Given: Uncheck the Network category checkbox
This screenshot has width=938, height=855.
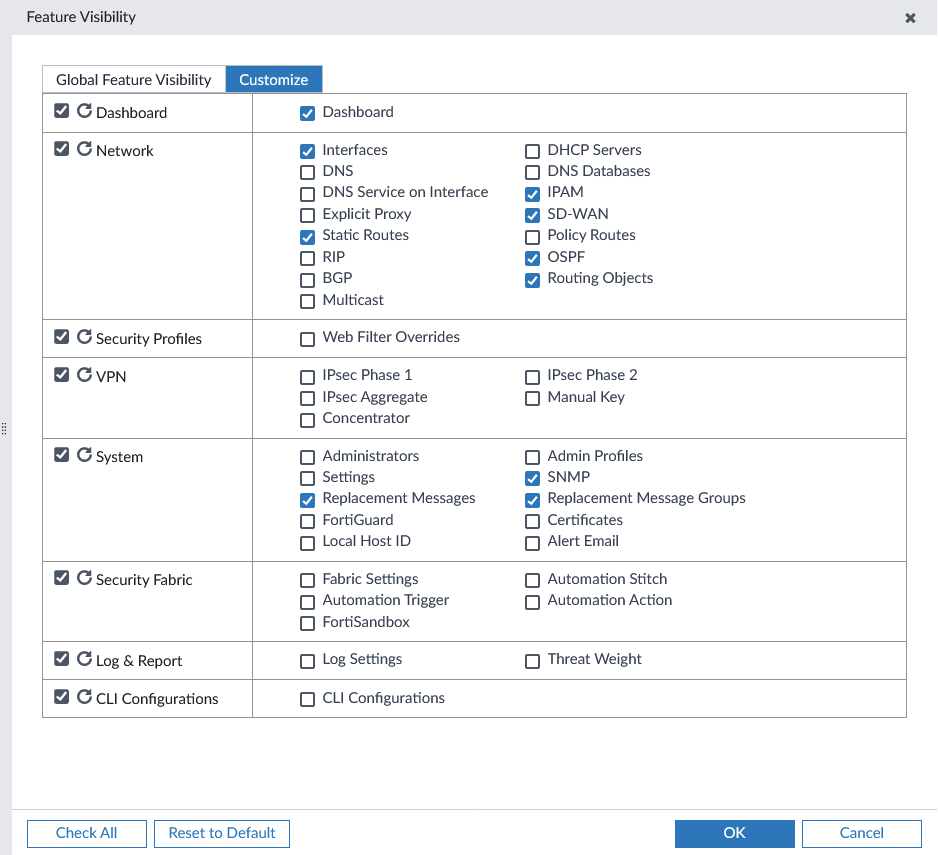Looking at the screenshot, I should 62,149.
